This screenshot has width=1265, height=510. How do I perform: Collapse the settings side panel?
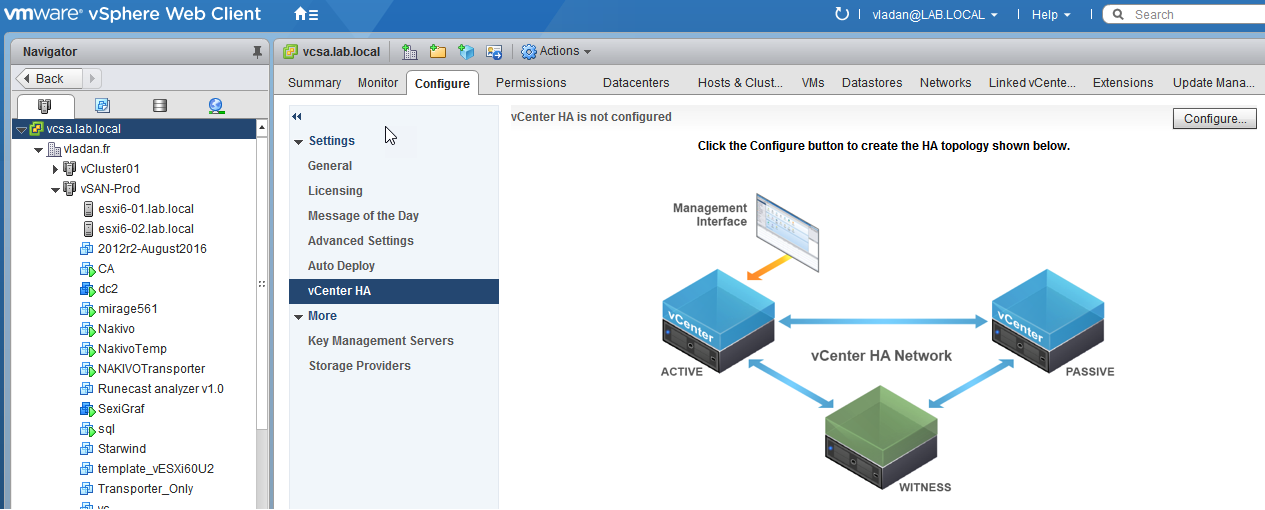coord(297,117)
